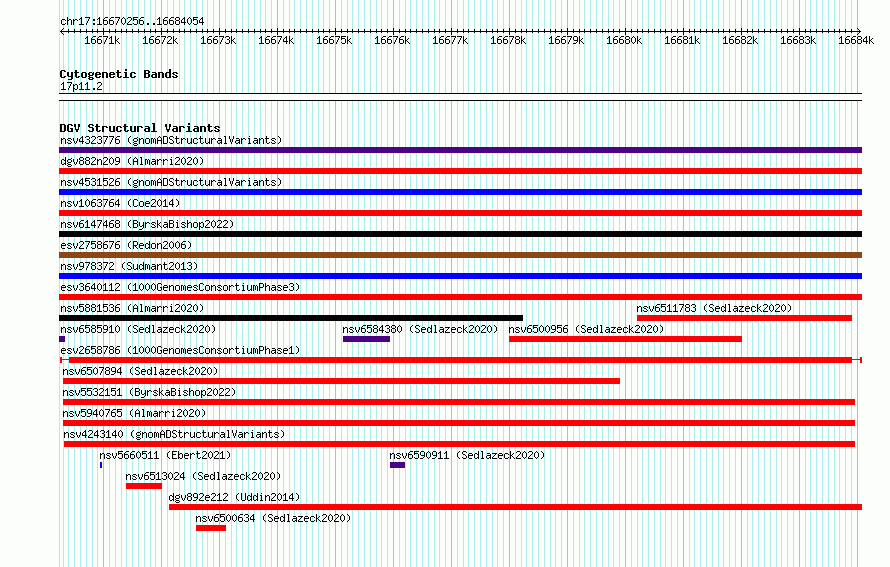This screenshot has height=567, width=890.
Task: Click the blue nsv4531526 variant bar
Action: (x=460, y=192)
